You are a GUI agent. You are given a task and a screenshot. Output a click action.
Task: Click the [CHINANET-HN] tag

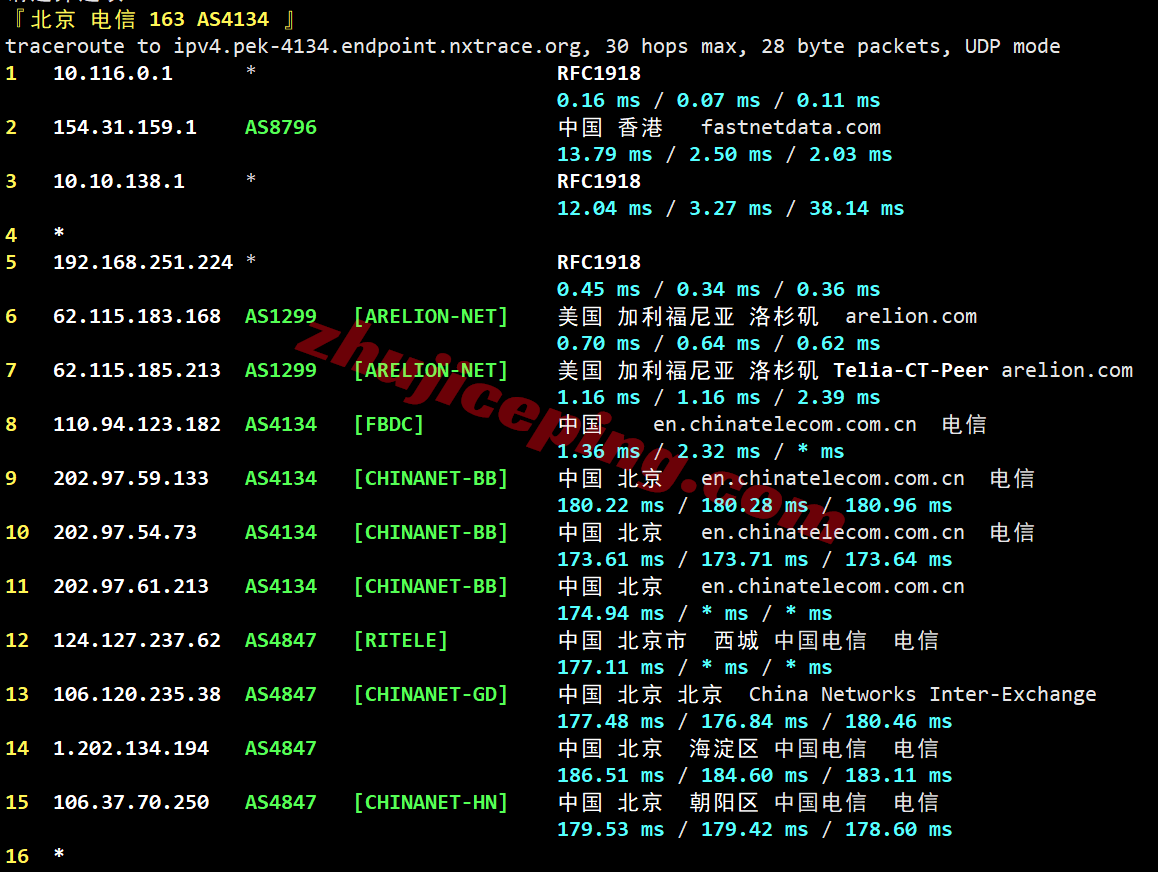(431, 803)
